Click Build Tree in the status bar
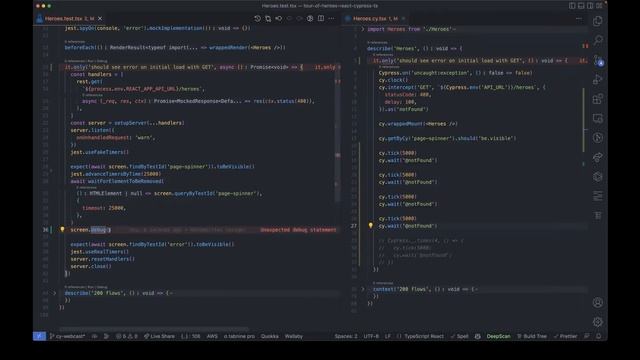This screenshot has width=640, height=360. coord(532,336)
